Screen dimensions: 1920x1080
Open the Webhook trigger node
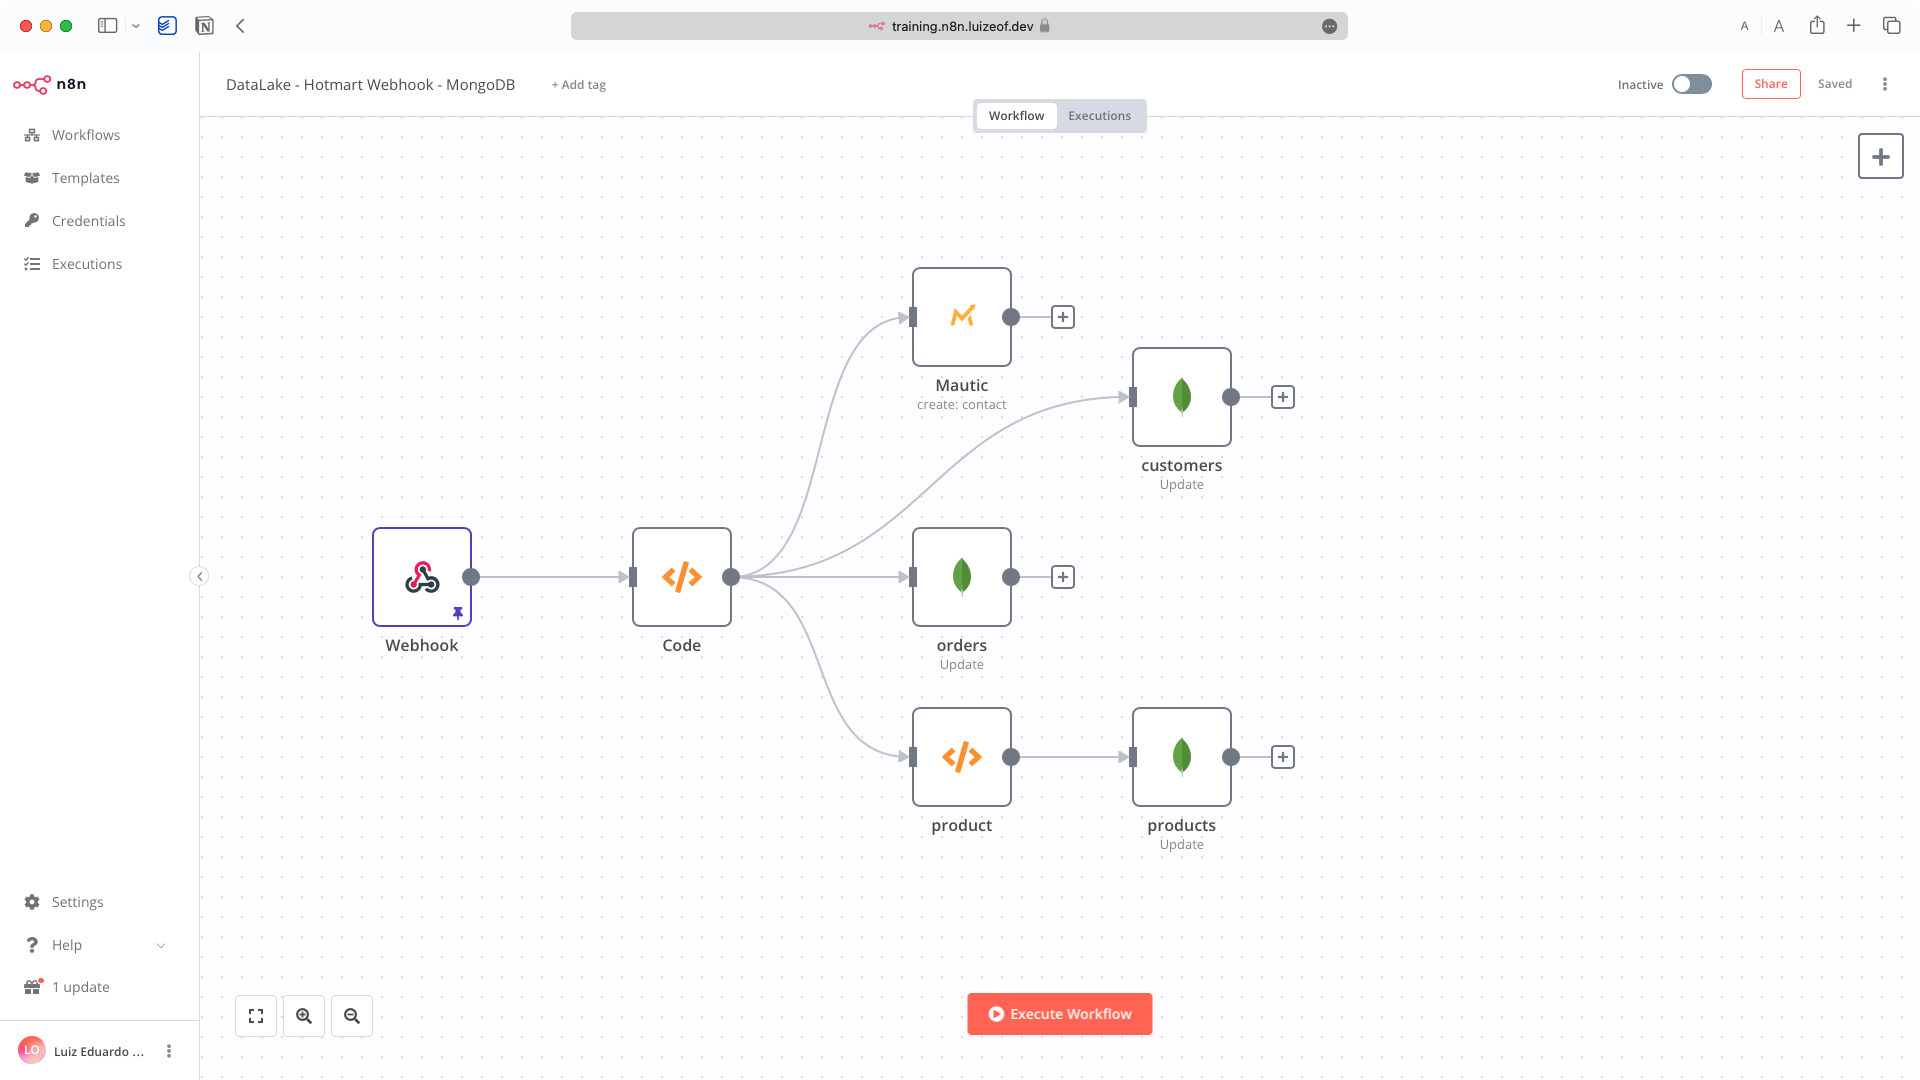pyautogui.click(x=421, y=576)
